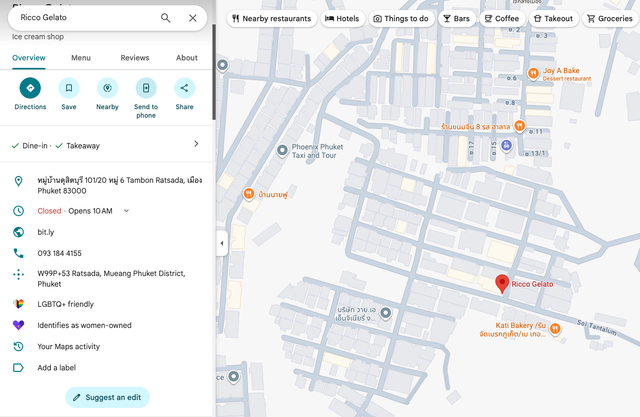Open the Menu tab

point(81,58)
